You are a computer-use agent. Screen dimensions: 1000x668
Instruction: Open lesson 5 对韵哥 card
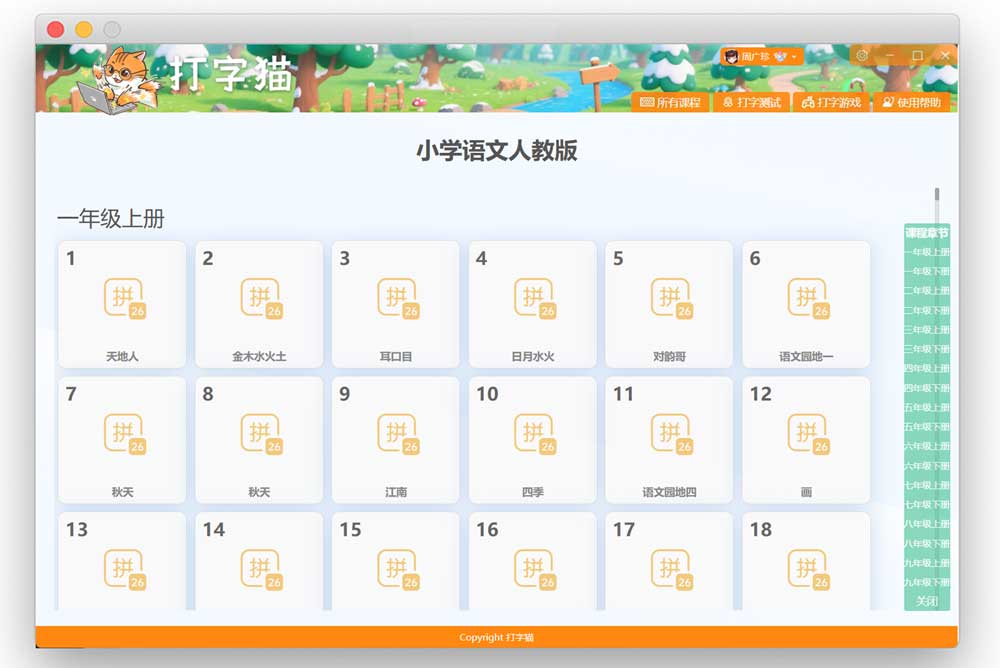(x=669, y=299)
